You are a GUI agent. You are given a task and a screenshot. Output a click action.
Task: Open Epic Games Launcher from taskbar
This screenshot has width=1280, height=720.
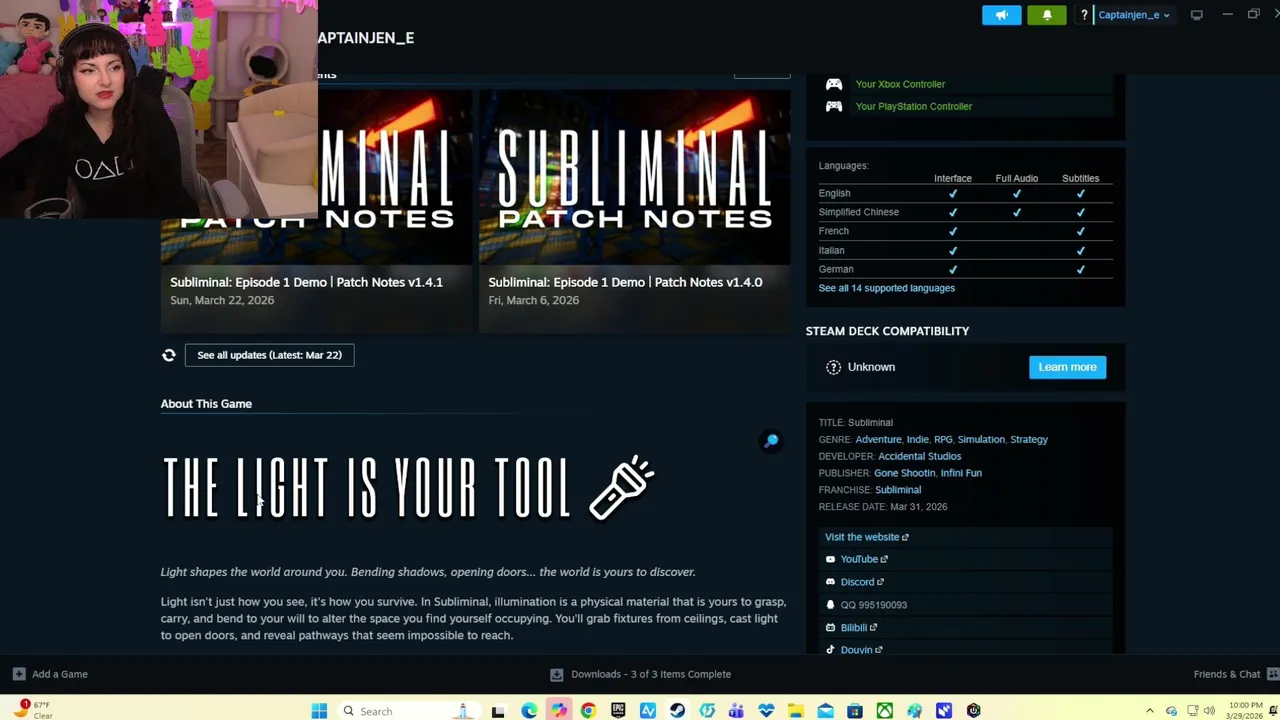pos(618,711)
